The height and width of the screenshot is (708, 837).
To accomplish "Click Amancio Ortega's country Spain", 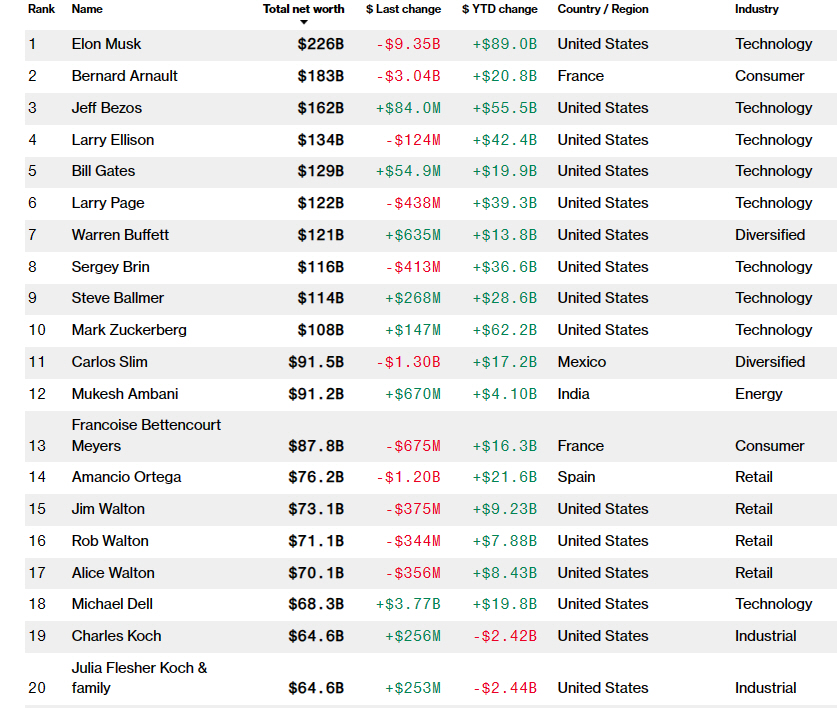I will [x=576, y=477].
